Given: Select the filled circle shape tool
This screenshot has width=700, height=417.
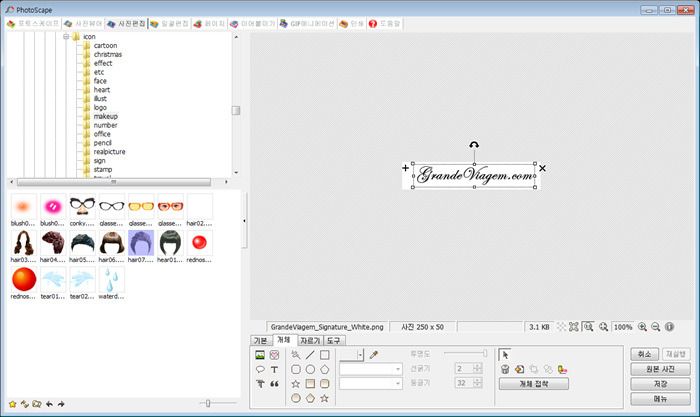Looking at the screenshot, I should 296,398.
